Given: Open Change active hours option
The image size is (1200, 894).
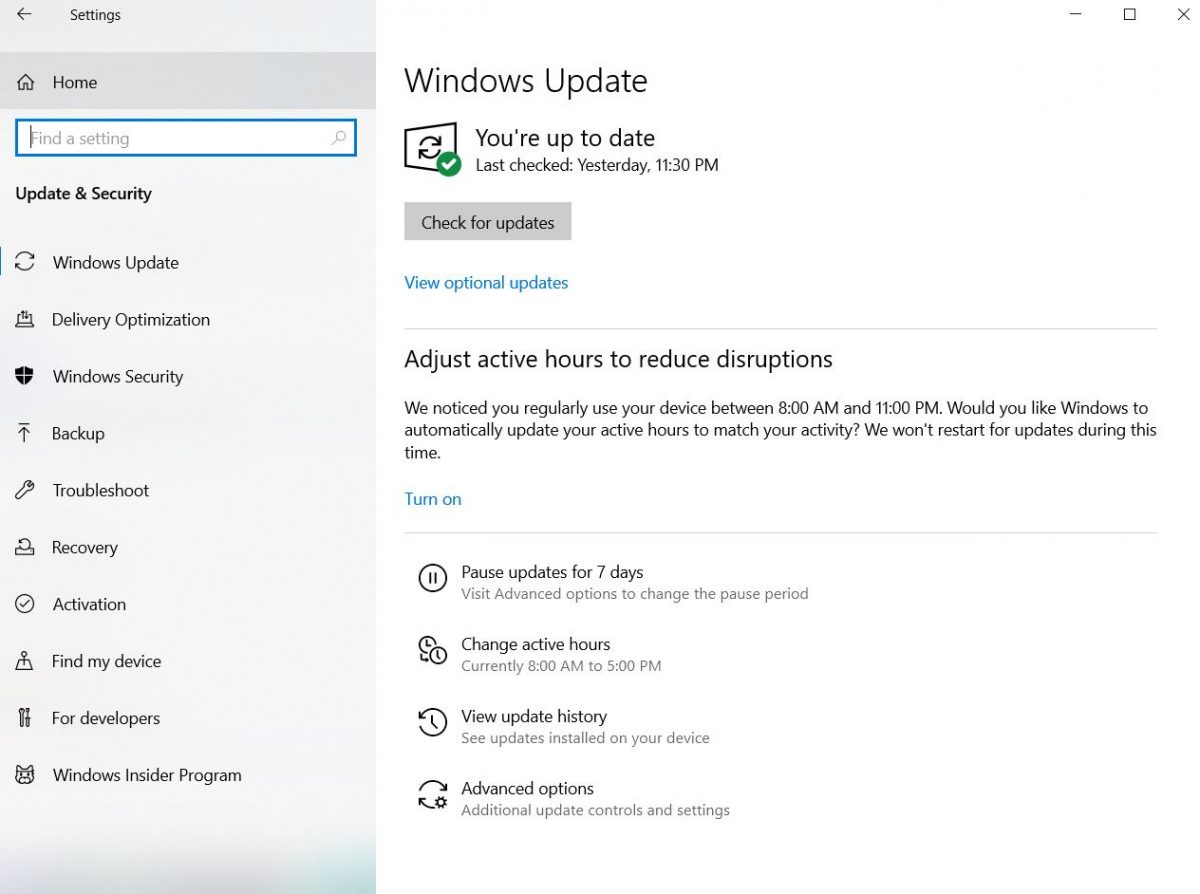Looking at the screenshot, I should tap(535, 644).
